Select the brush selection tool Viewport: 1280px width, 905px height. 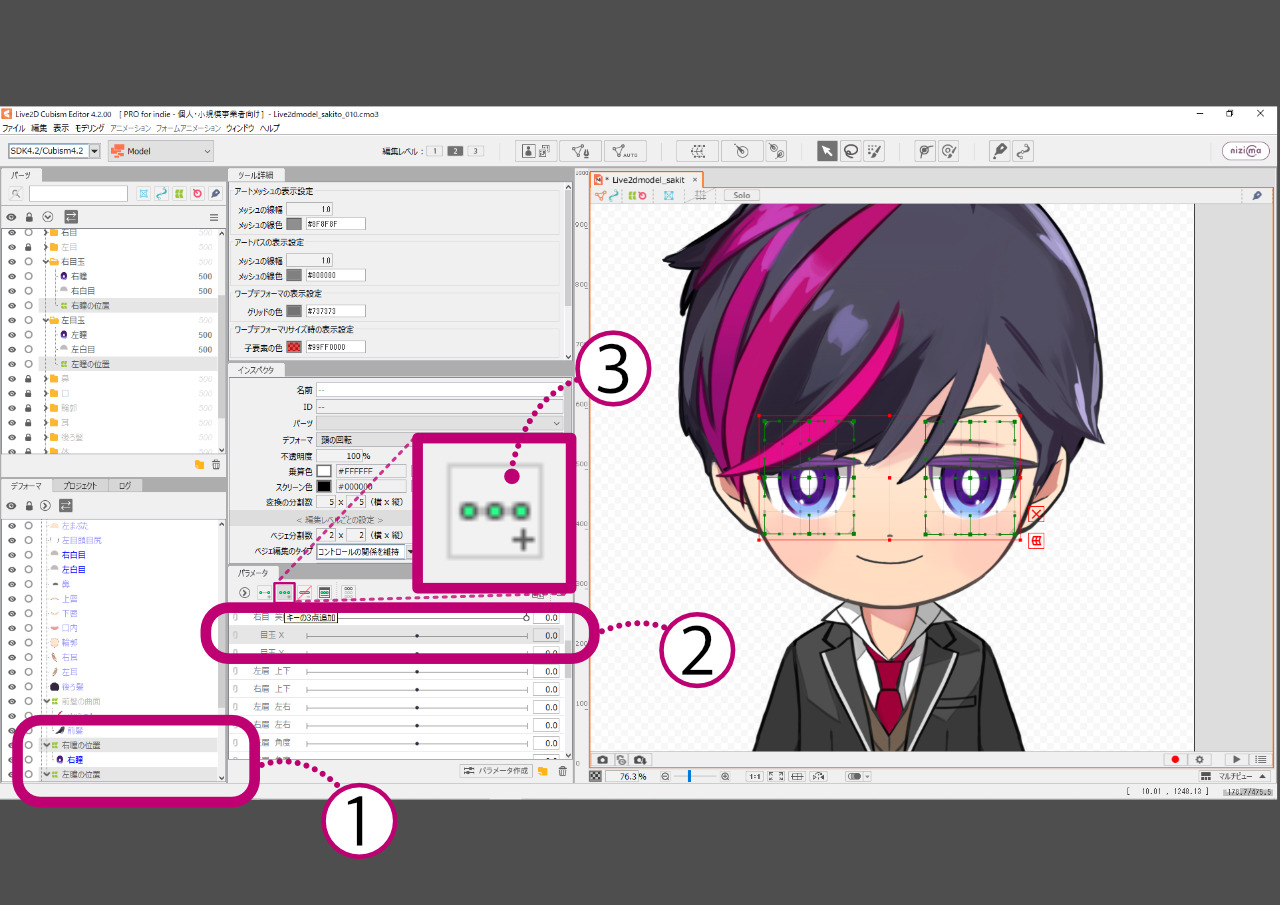(x=874, y=151)
